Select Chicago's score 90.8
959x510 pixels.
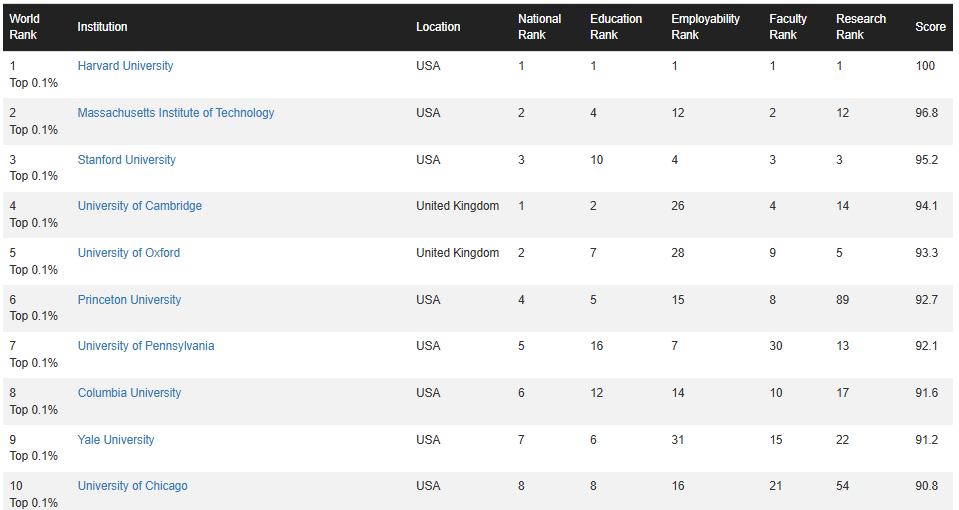point(927,486)
